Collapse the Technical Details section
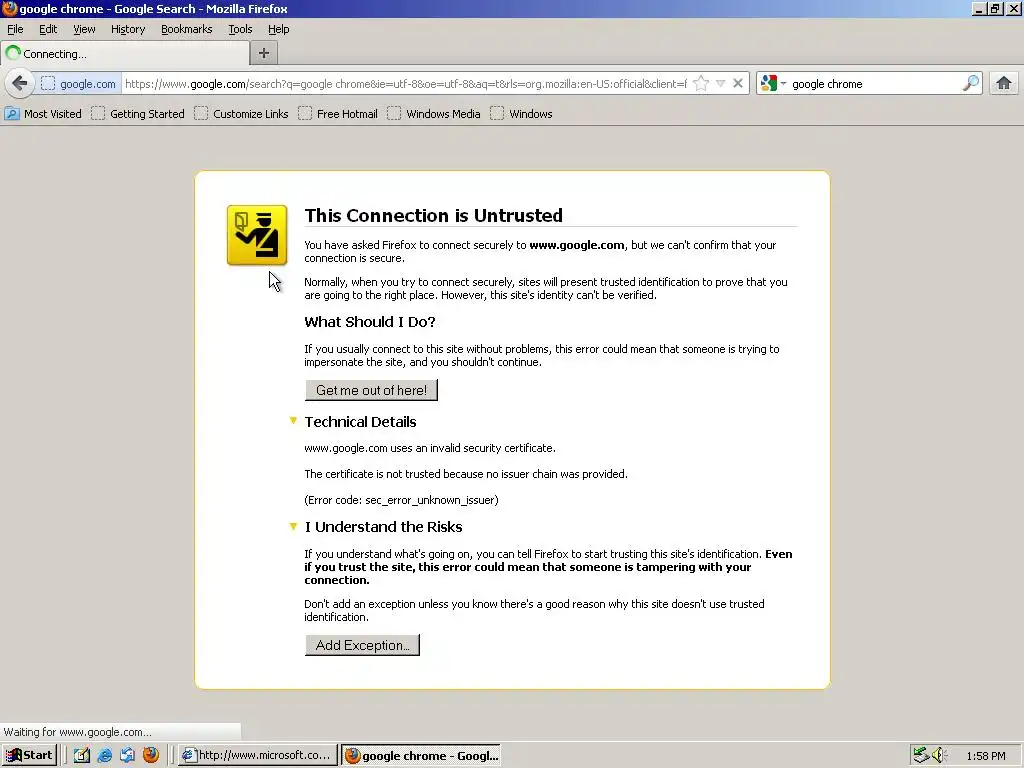The height and width of the screenshot is (768, 1024). (293, 421)
